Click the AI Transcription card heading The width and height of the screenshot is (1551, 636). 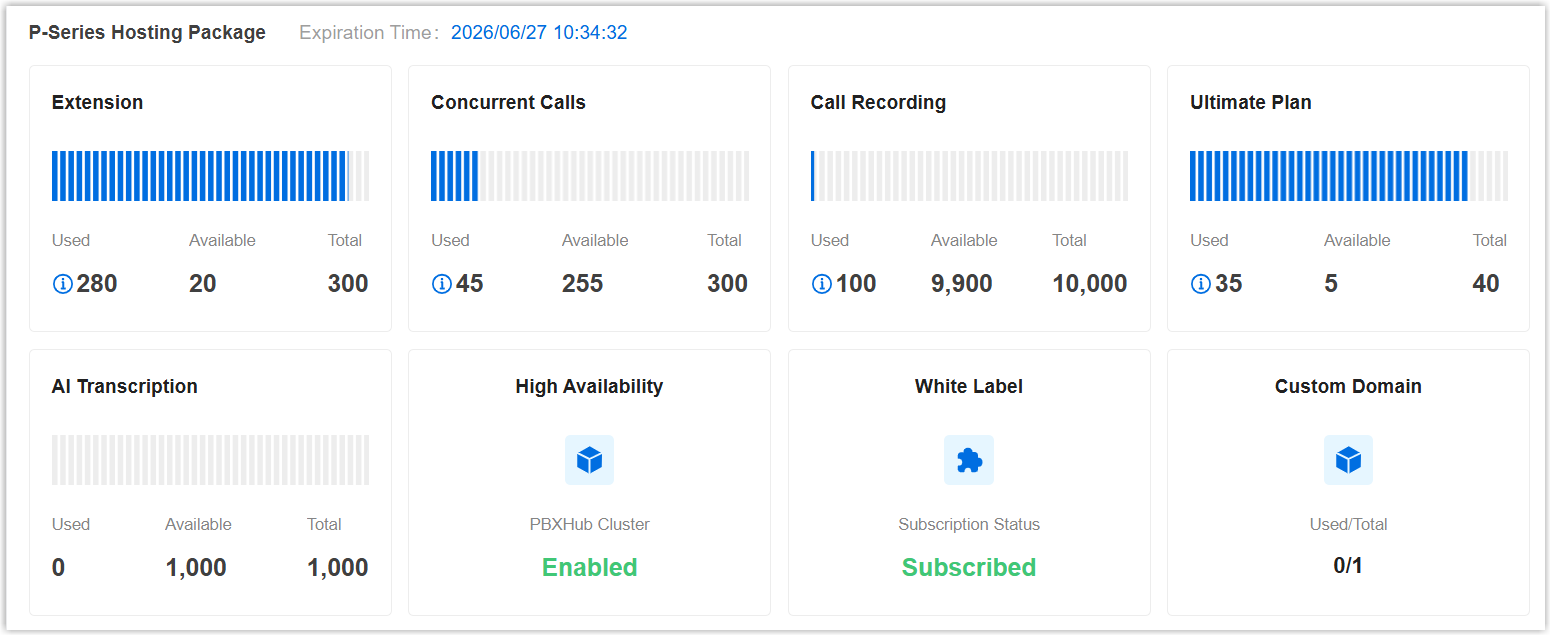click(x=124, y=386)
